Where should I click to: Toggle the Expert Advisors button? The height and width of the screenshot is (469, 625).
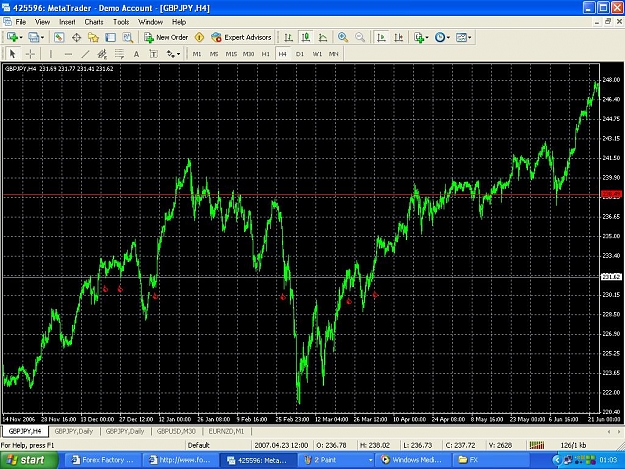241,37
